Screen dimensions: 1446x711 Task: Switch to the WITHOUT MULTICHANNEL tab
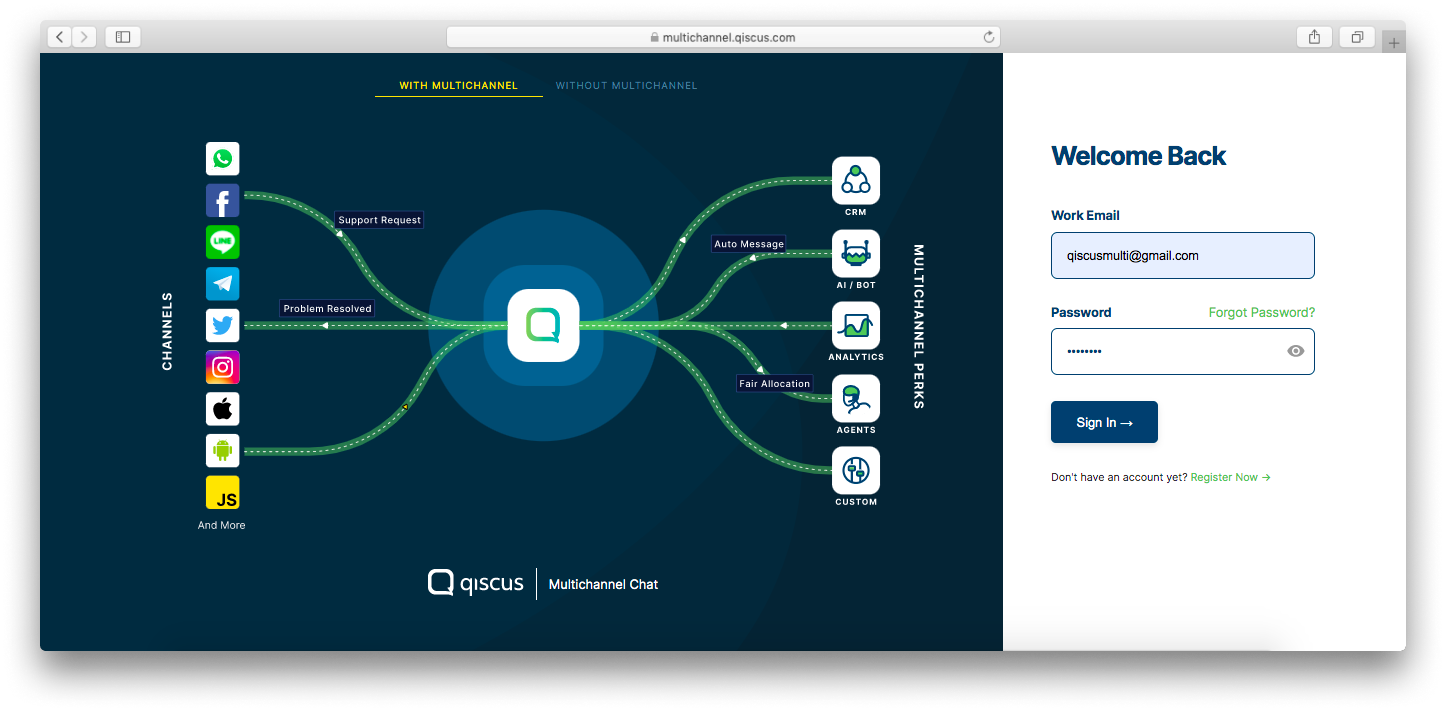pyautogui.click(x=626, y=85)
